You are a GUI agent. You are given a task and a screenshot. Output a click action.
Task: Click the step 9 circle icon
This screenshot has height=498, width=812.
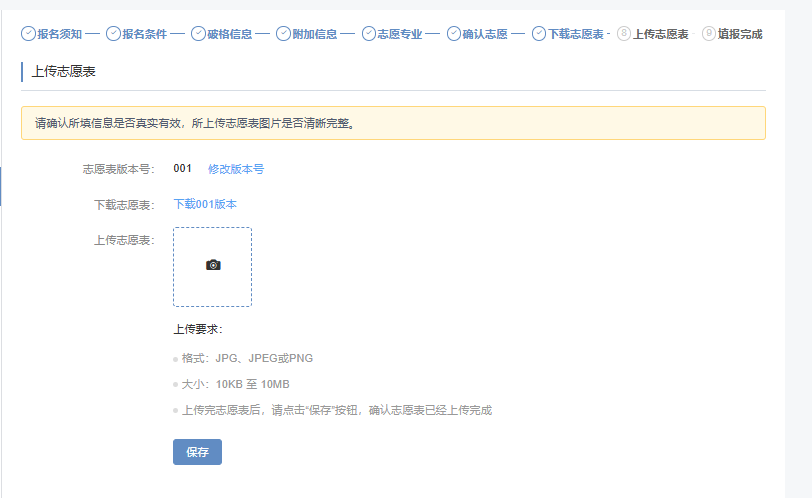click(x=709, y=34)
